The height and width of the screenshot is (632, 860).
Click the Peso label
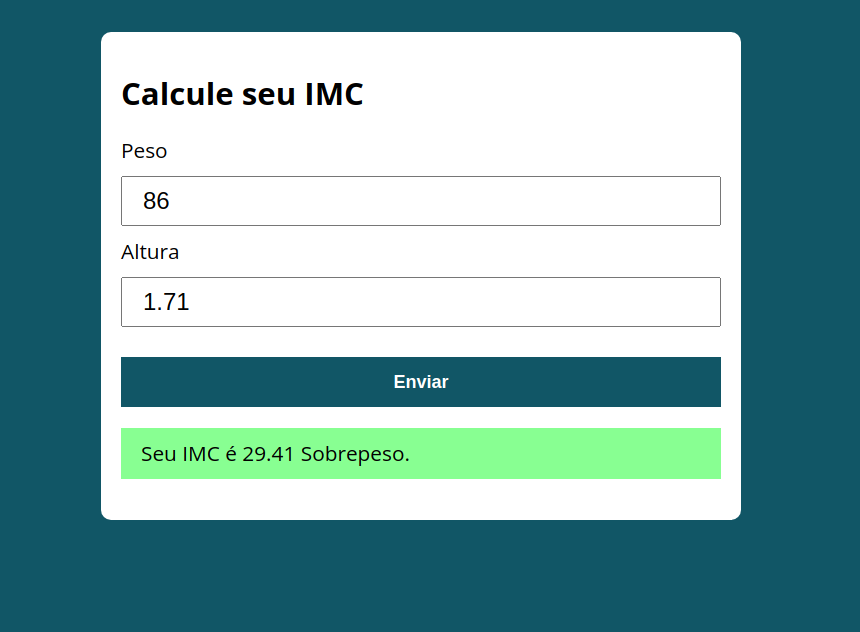(x=143, y=151)
